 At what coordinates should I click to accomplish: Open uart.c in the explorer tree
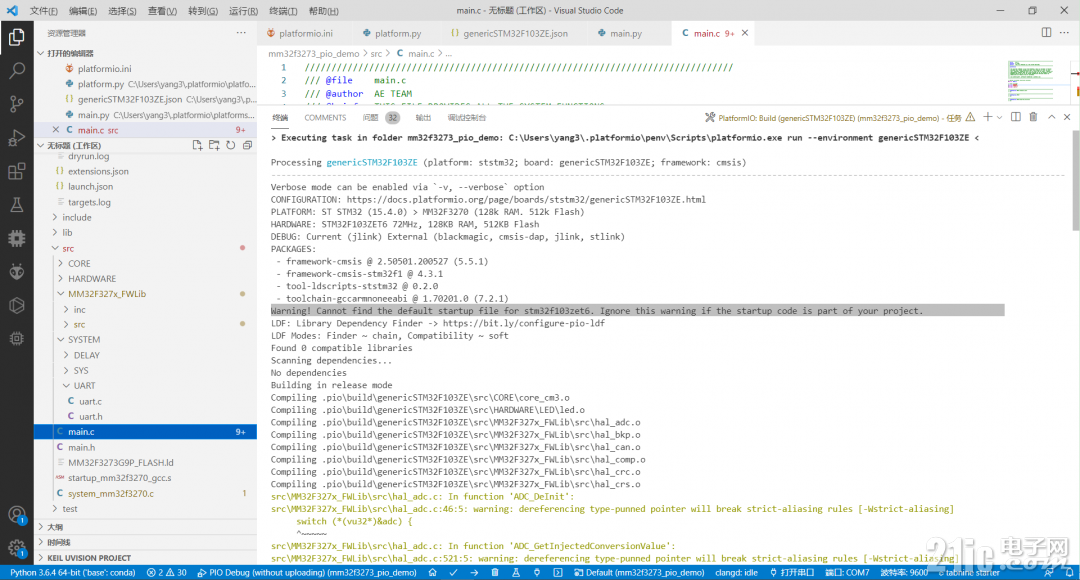click(x=90, y=401)
